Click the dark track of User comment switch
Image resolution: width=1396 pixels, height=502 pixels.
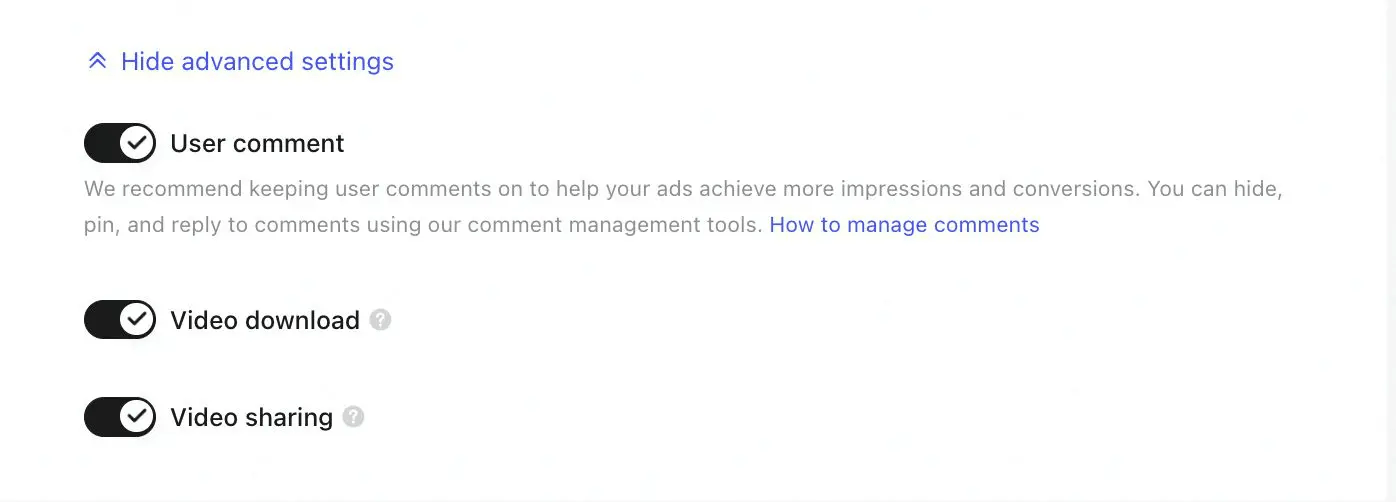coord(102,143)
